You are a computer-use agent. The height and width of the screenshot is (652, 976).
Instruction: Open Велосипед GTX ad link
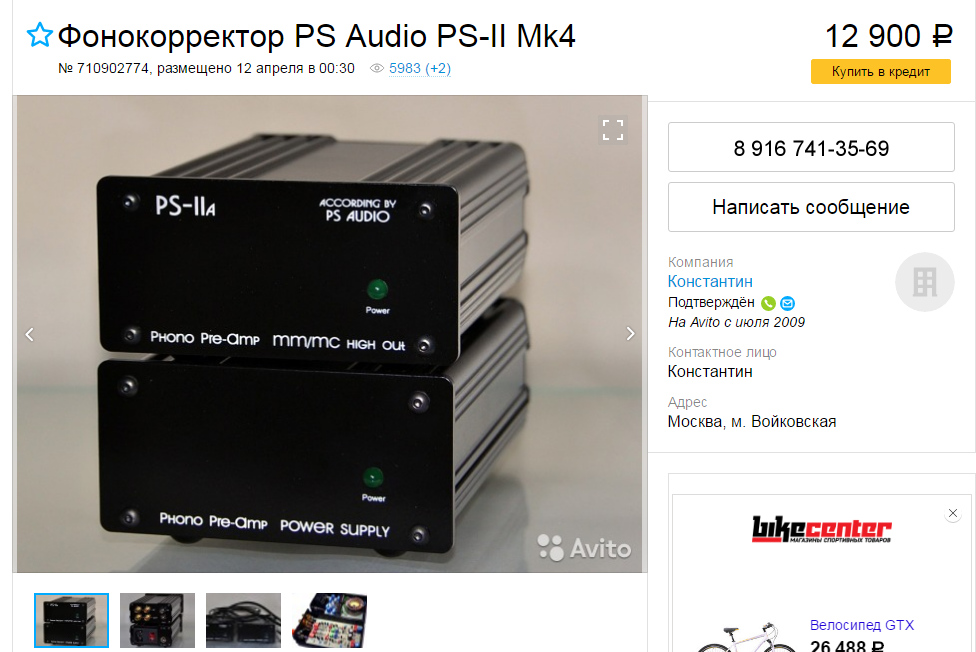861,625
